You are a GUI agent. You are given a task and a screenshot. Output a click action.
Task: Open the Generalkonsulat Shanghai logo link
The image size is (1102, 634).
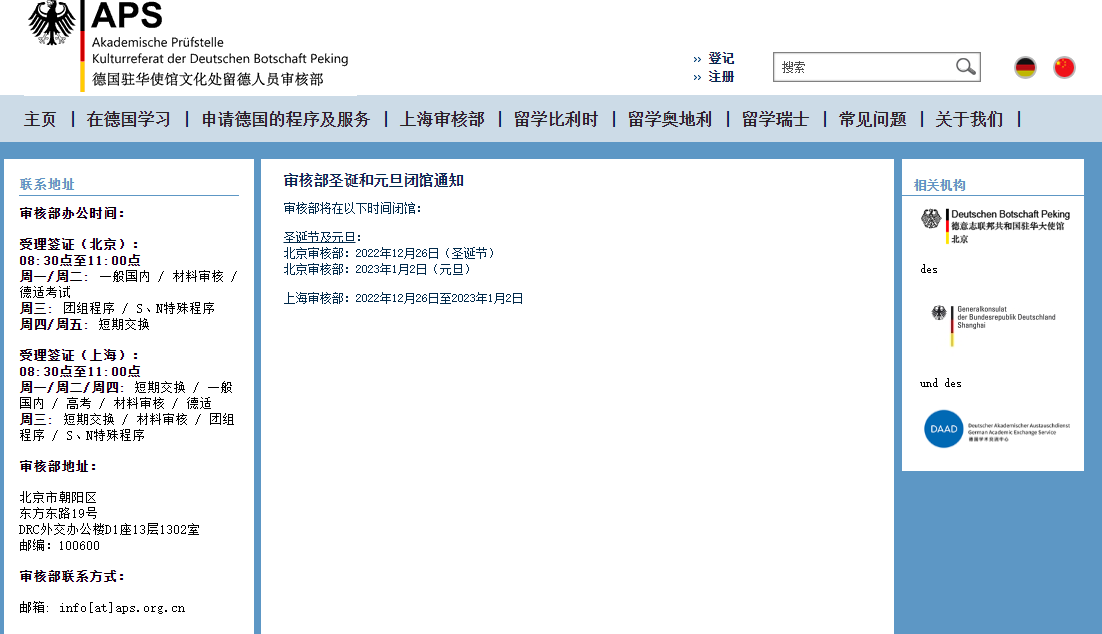993,319
